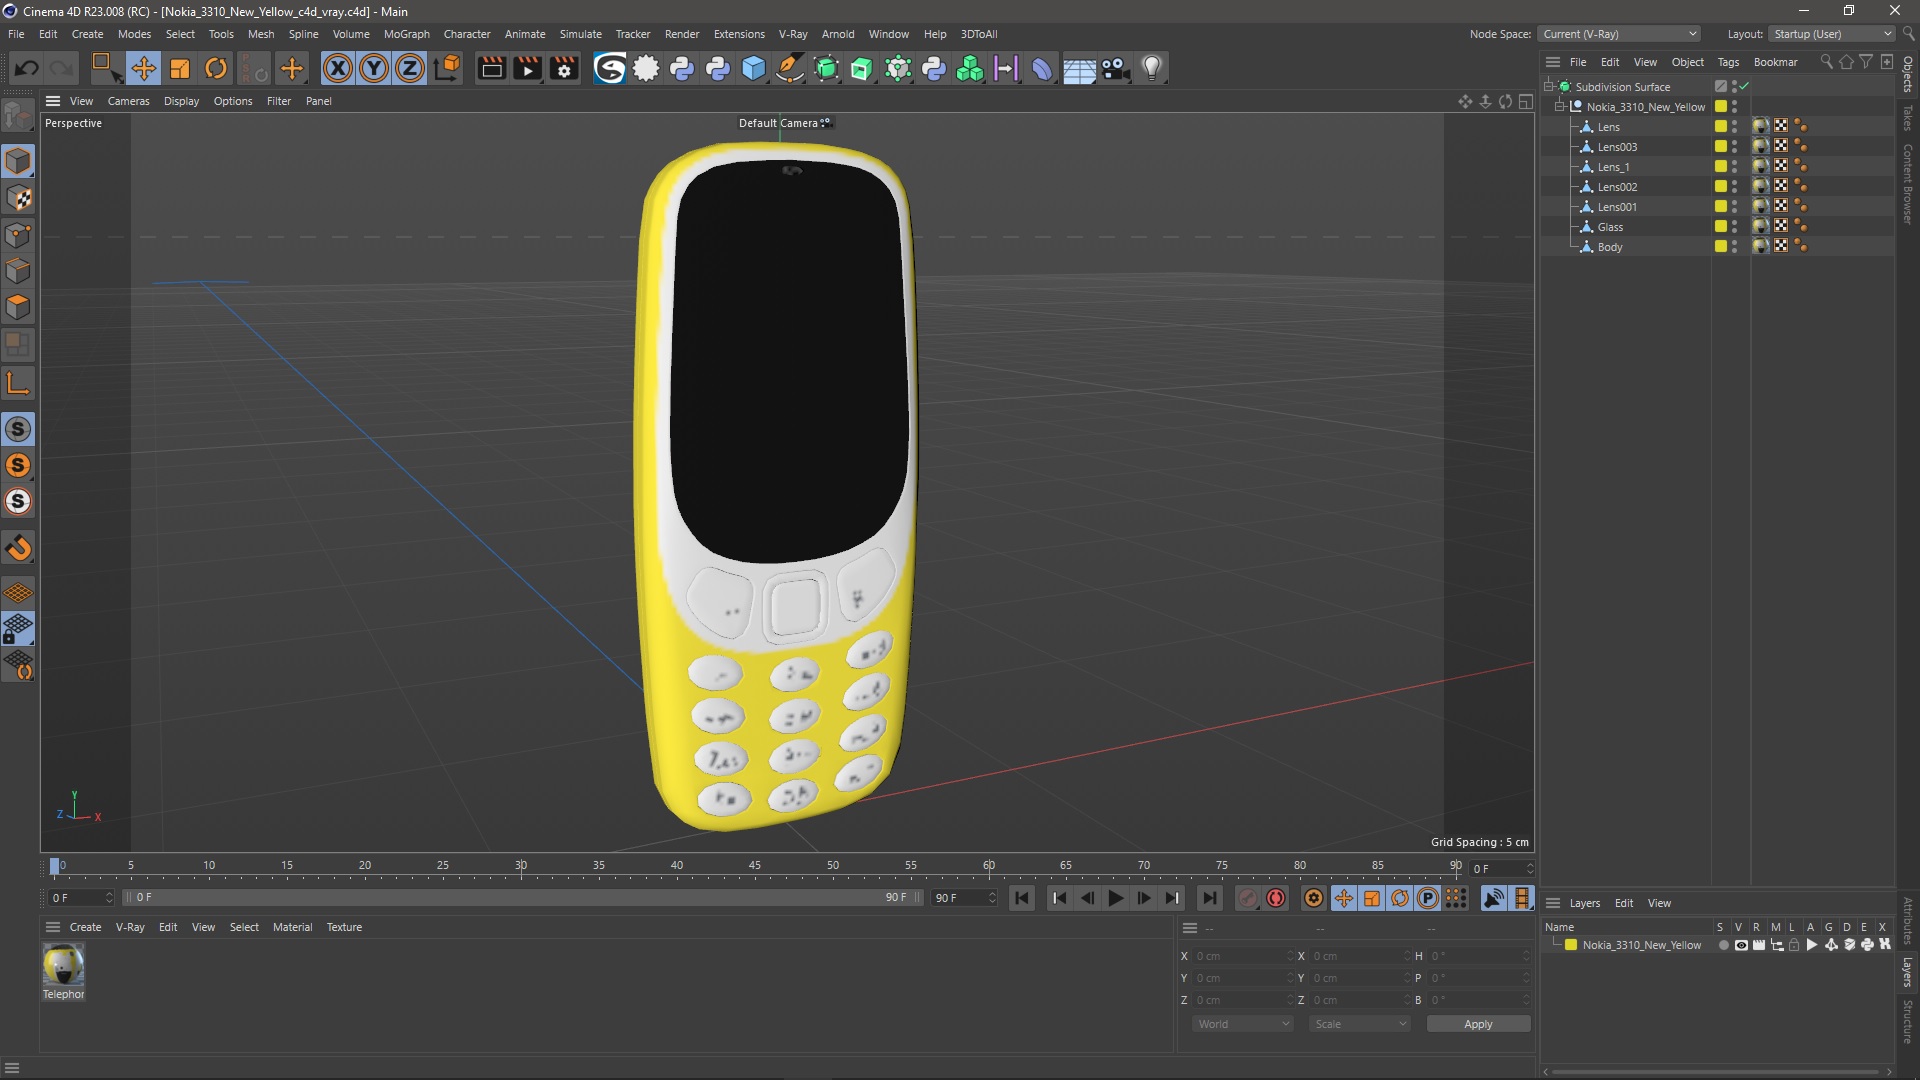Click Lens object layer color swatch
The width and height of the screenshot is (1920, 1080).
pos(1721,126)
